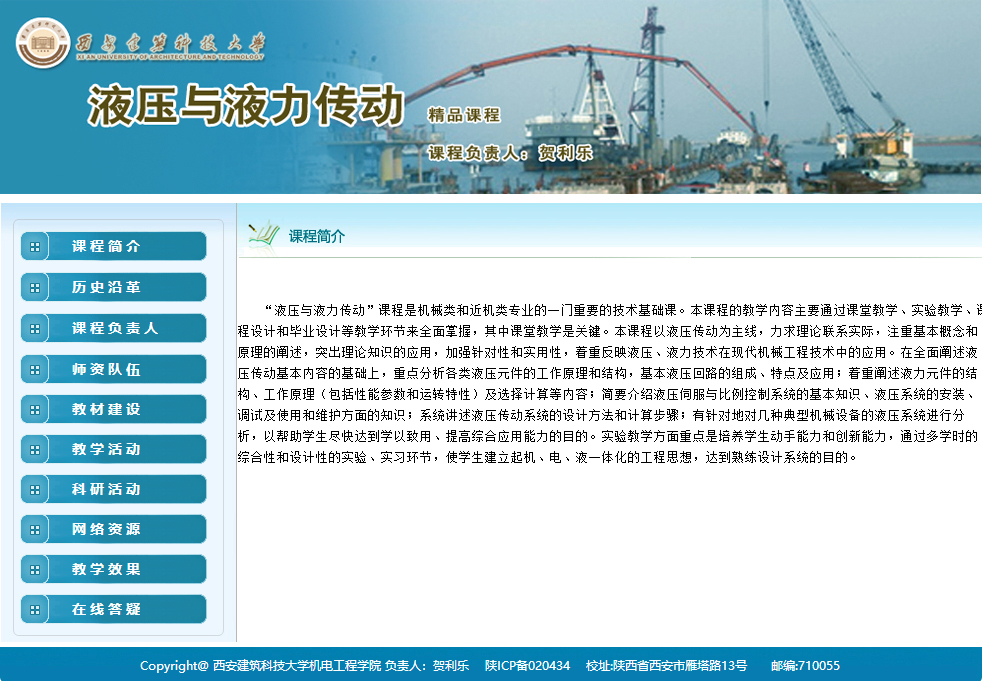Click the grid icon beside 在线答疑

35,610
